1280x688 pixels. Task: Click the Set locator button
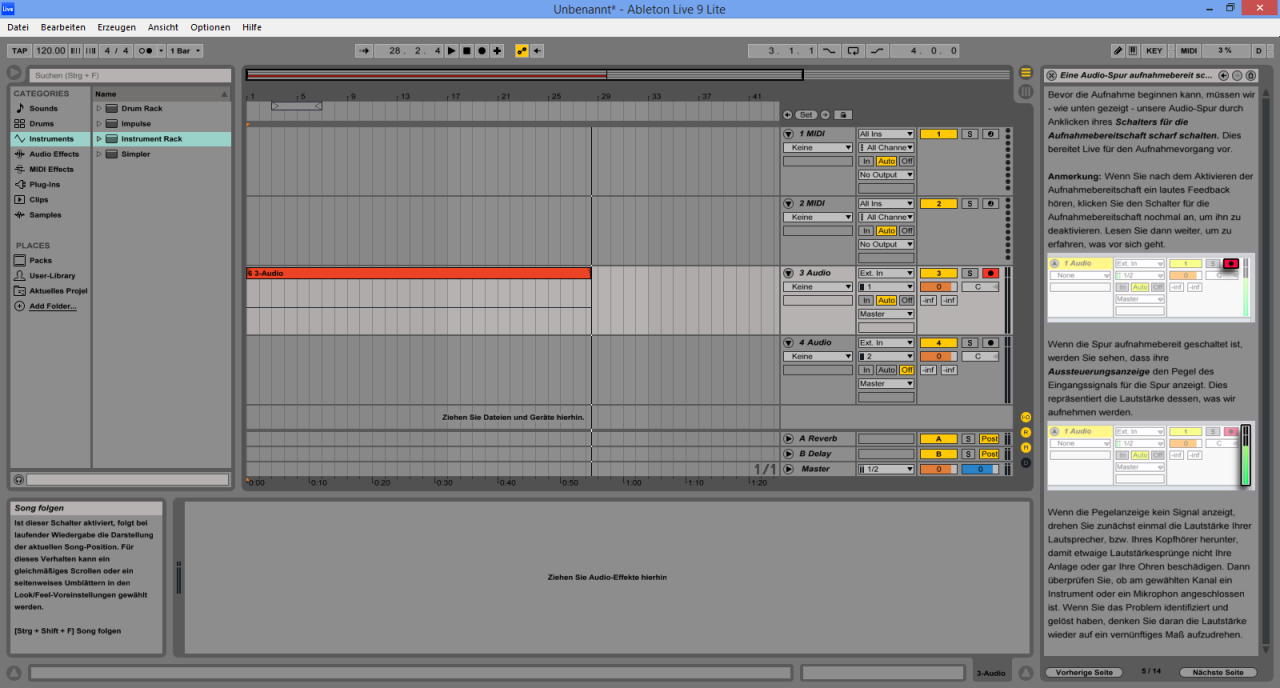pyautogui.click(x=805, y=115)
